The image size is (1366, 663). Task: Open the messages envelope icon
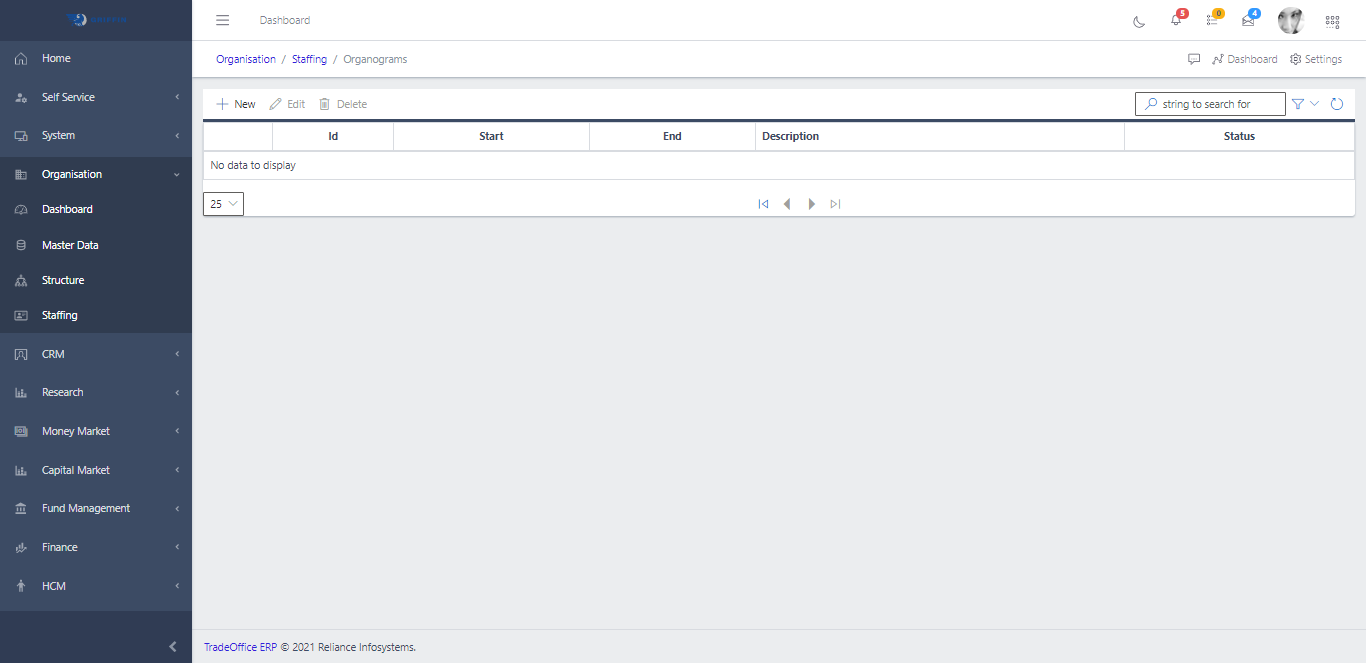1248,20
